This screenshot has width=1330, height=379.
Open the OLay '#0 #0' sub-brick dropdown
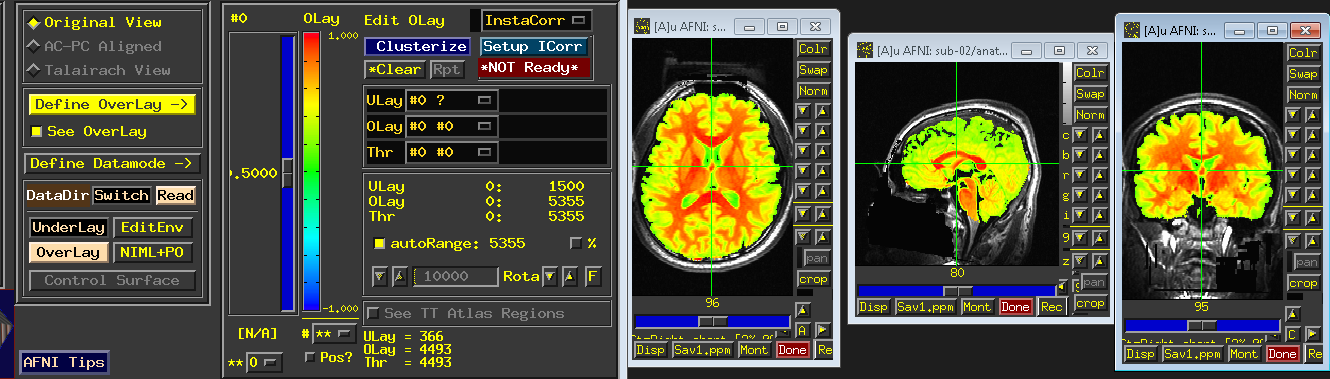[451, 126]
